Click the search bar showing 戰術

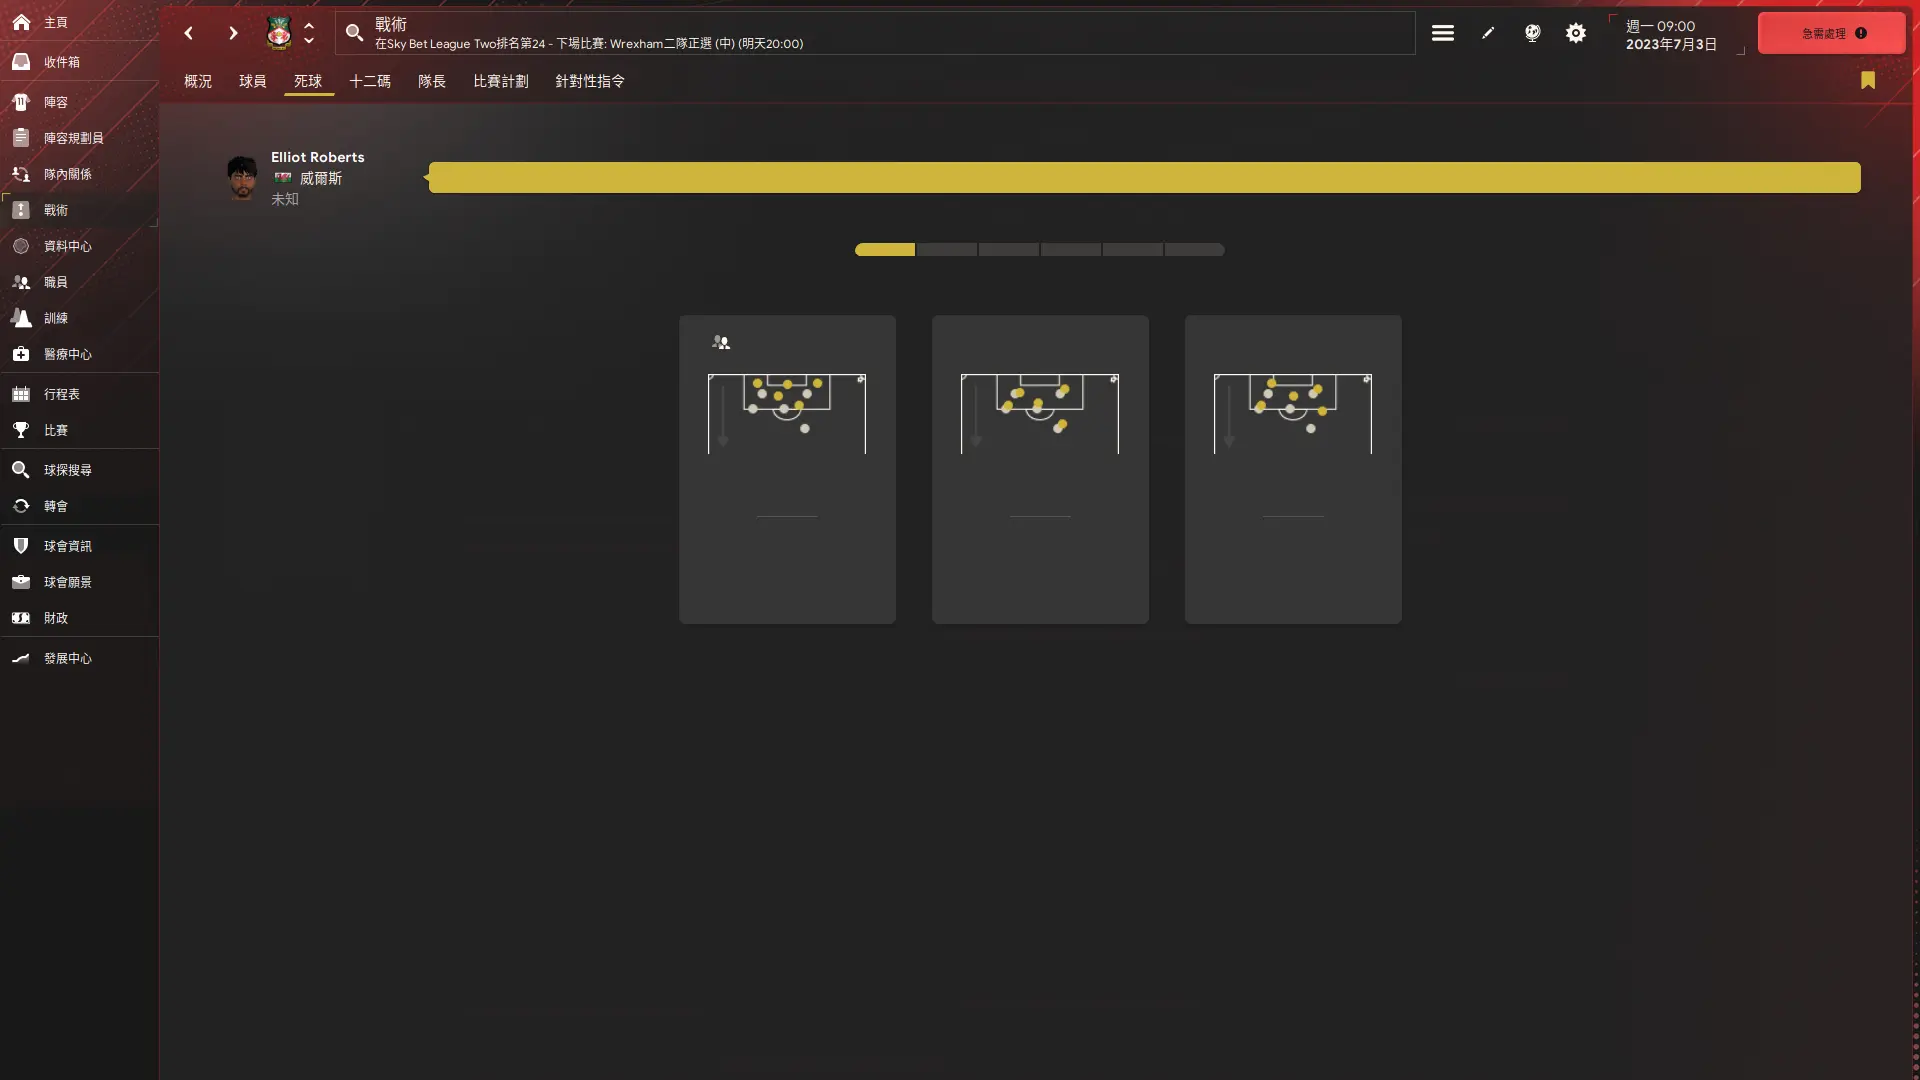click(875, 33)
